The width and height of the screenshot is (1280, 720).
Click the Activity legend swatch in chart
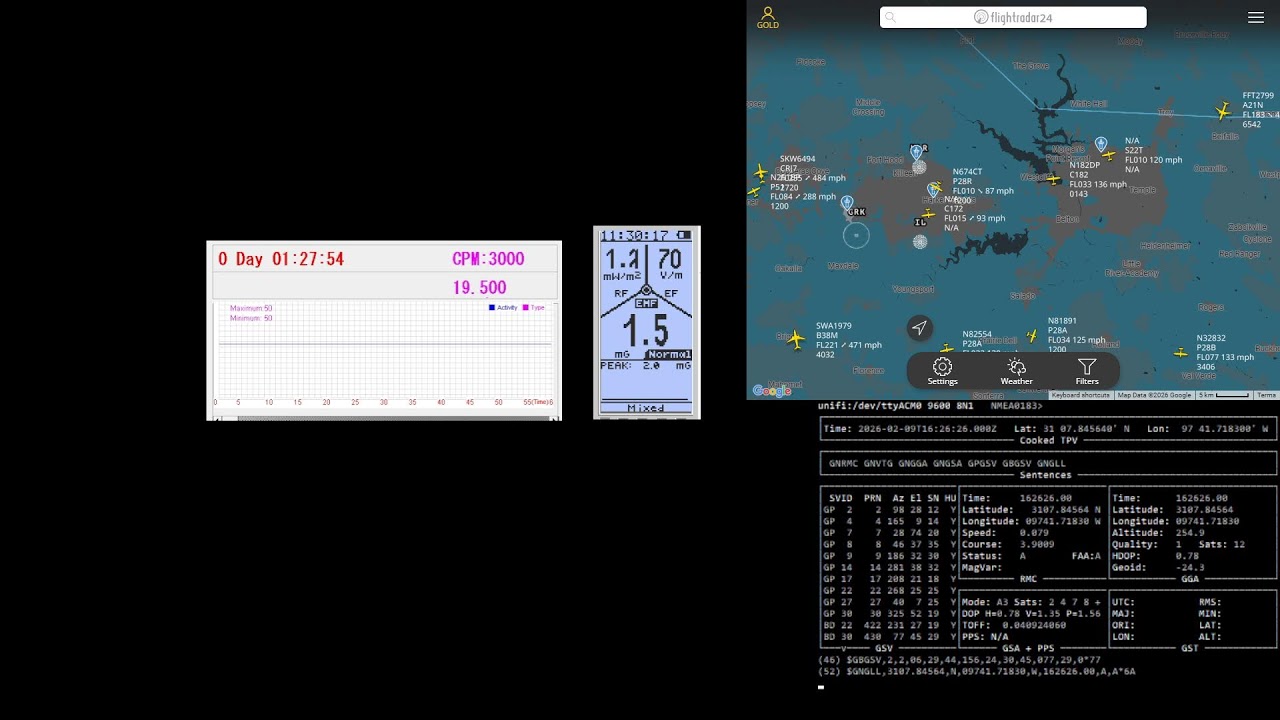[492, 308]
